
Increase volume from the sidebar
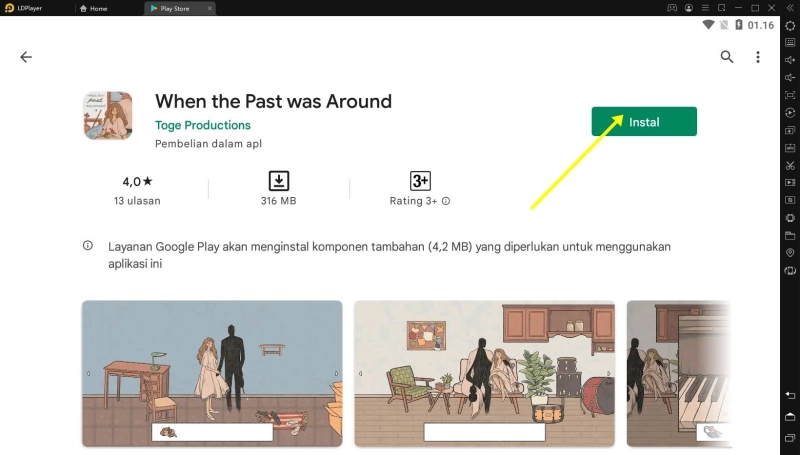790,60
